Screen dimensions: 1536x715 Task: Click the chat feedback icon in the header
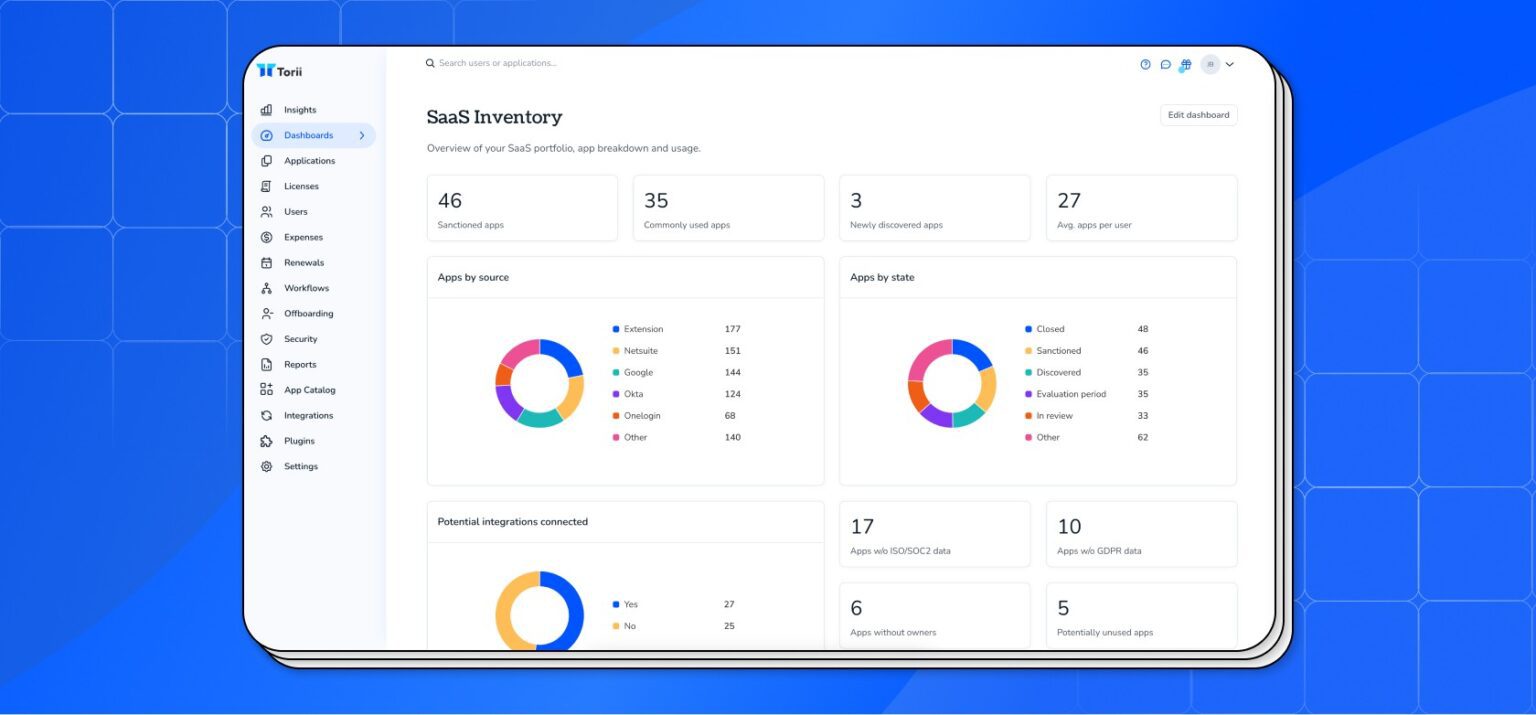point(1165,64)
